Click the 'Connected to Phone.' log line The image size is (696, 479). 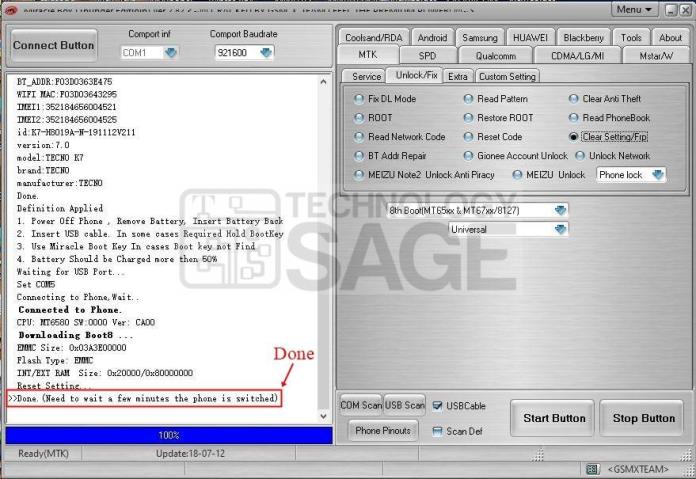[70, 310]
